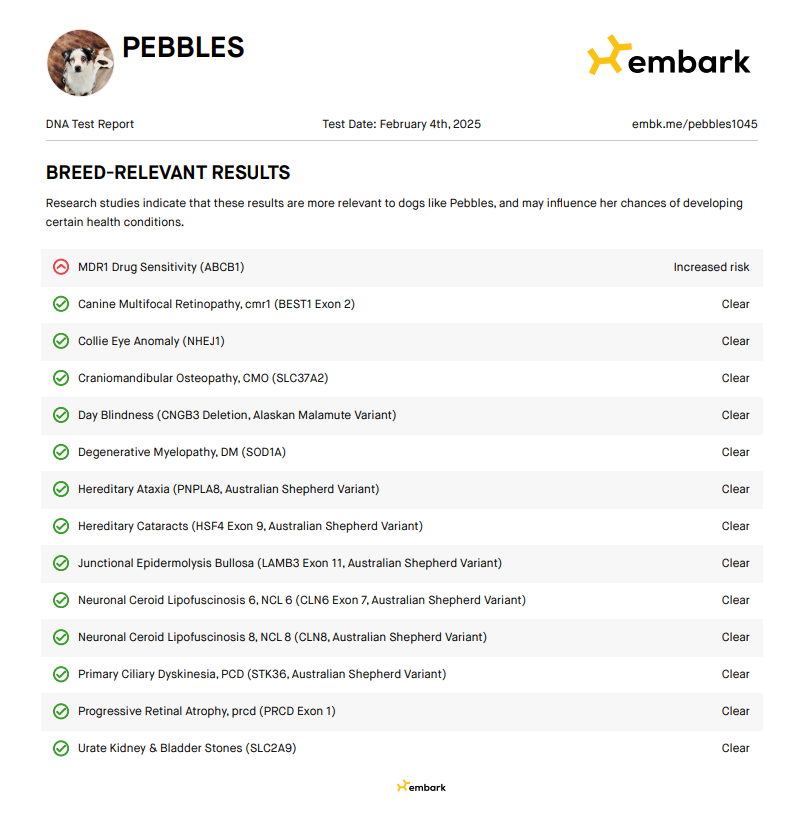Click the Neuronal Ceroid Lipofuscinosis 6 entry

click(x=302, y=600)
